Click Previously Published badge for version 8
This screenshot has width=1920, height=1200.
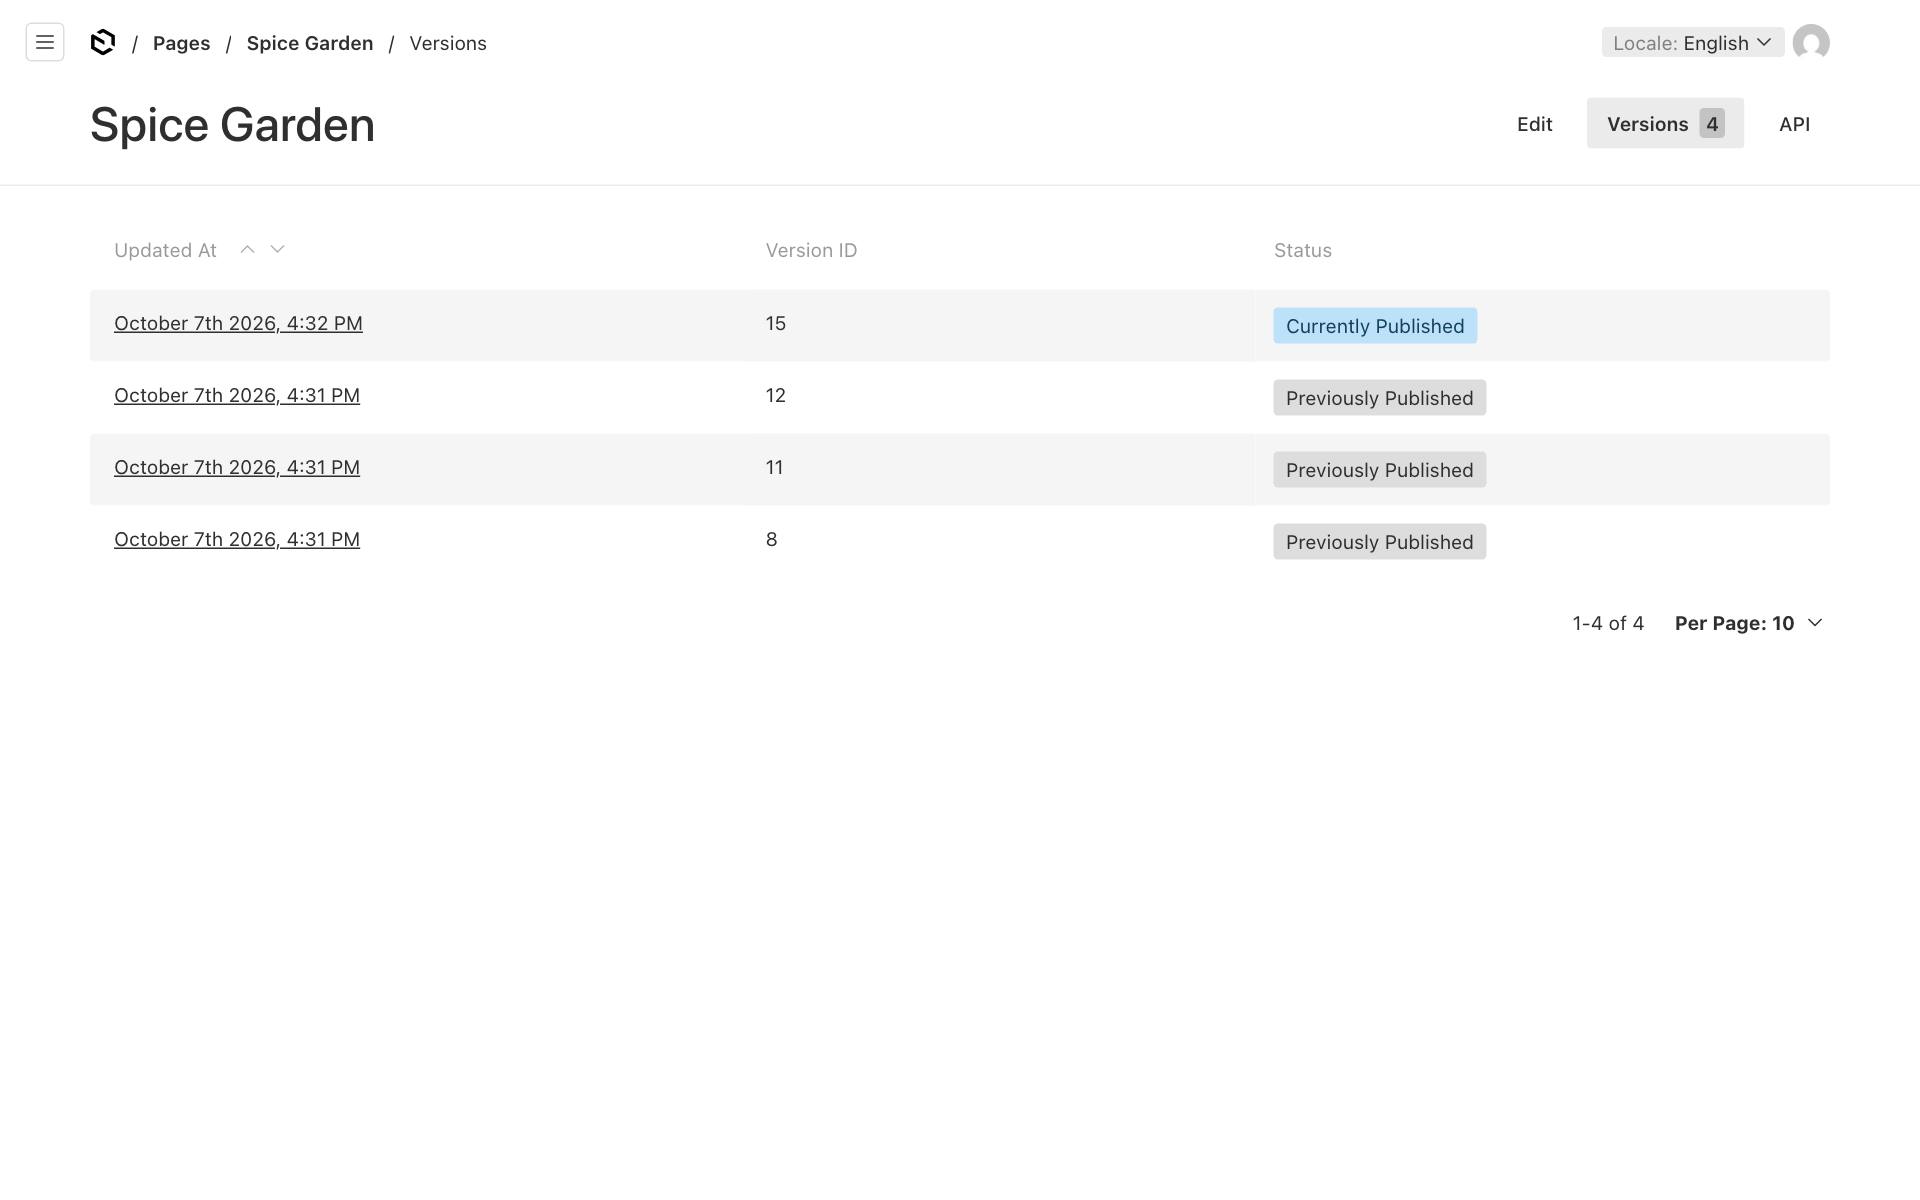(x=1379, y=542)
